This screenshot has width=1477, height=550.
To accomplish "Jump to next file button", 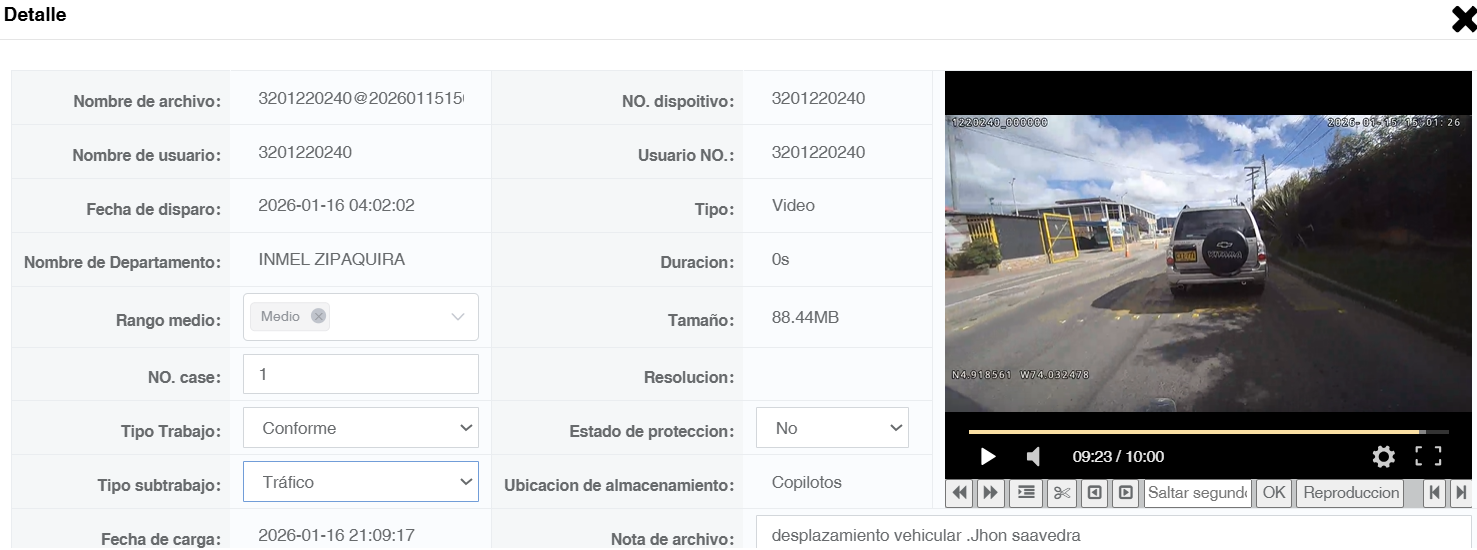I will [x=1461, y=492].
